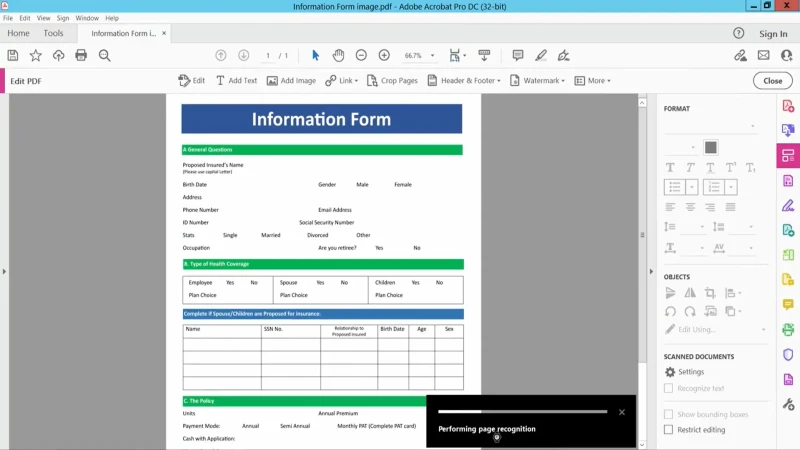
Task: Zoom in with the plus icon
Action: pyautogui.click(x=384, y=55)
